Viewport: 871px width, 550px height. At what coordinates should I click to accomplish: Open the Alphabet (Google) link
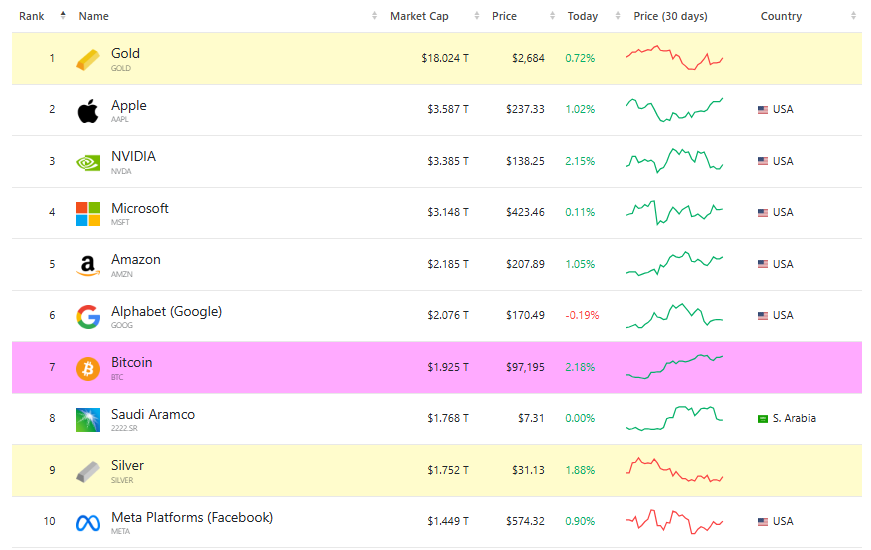(167, 312)
